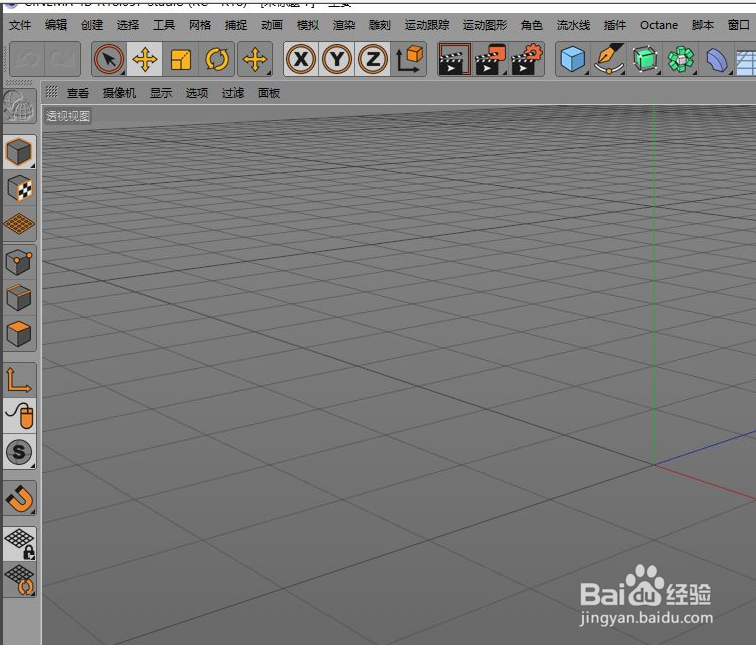
Task: Click the viewport grip handle icon
Action: [52, 92]
